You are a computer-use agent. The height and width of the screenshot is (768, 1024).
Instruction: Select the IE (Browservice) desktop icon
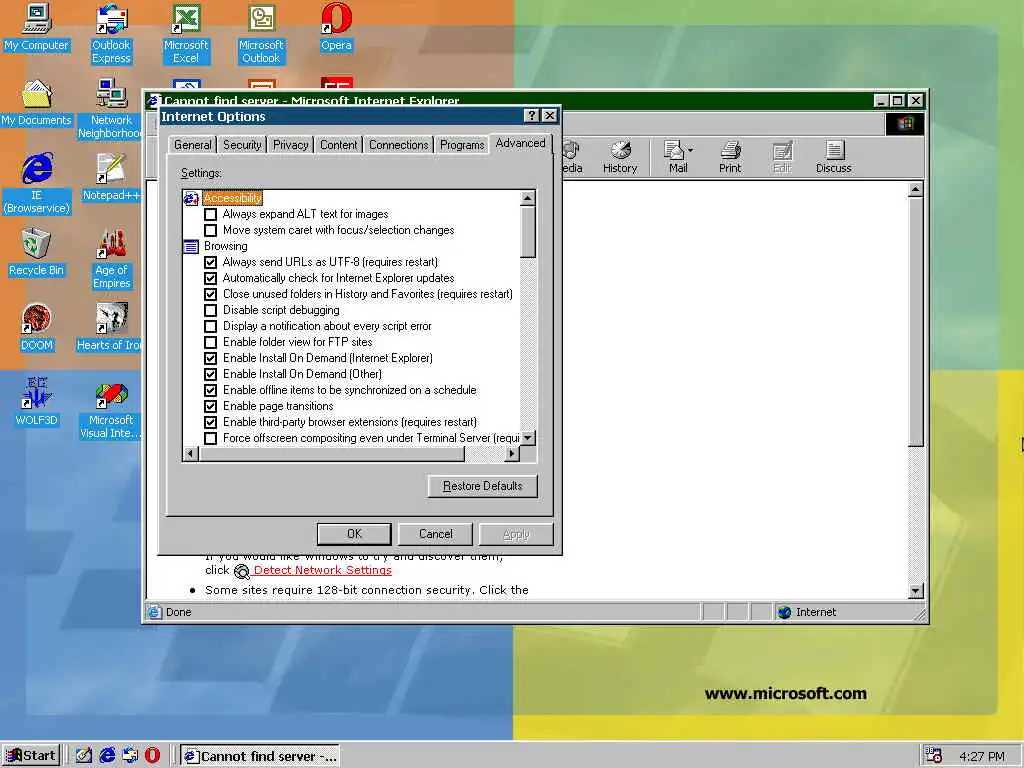point(37,184)
